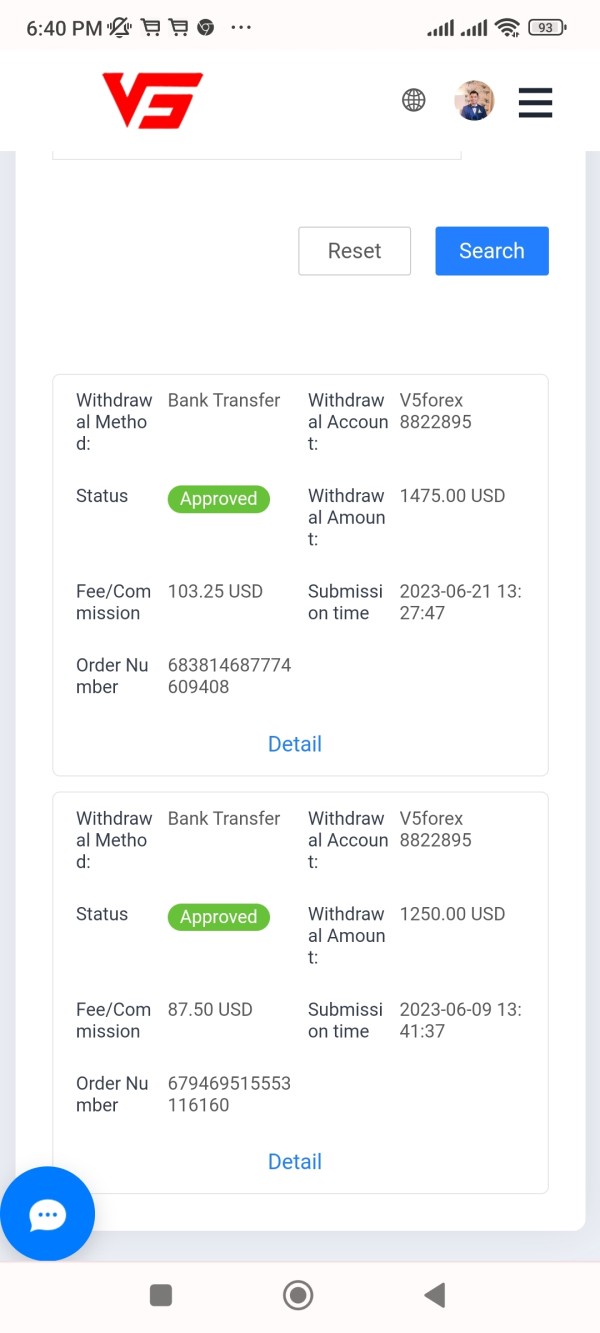Tap the partially visible input field above Reset

[256, 154]
